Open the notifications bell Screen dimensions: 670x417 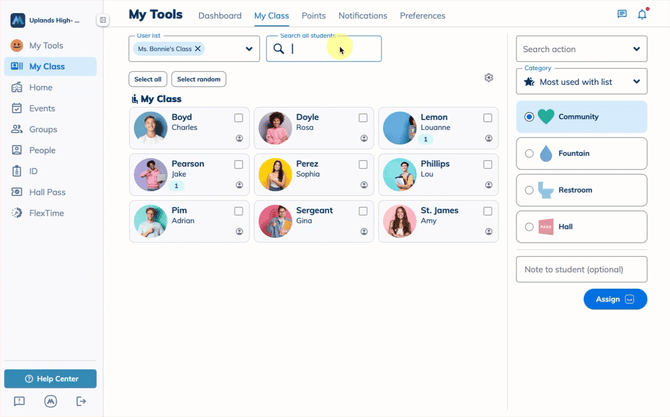click(x=642, y=15)
